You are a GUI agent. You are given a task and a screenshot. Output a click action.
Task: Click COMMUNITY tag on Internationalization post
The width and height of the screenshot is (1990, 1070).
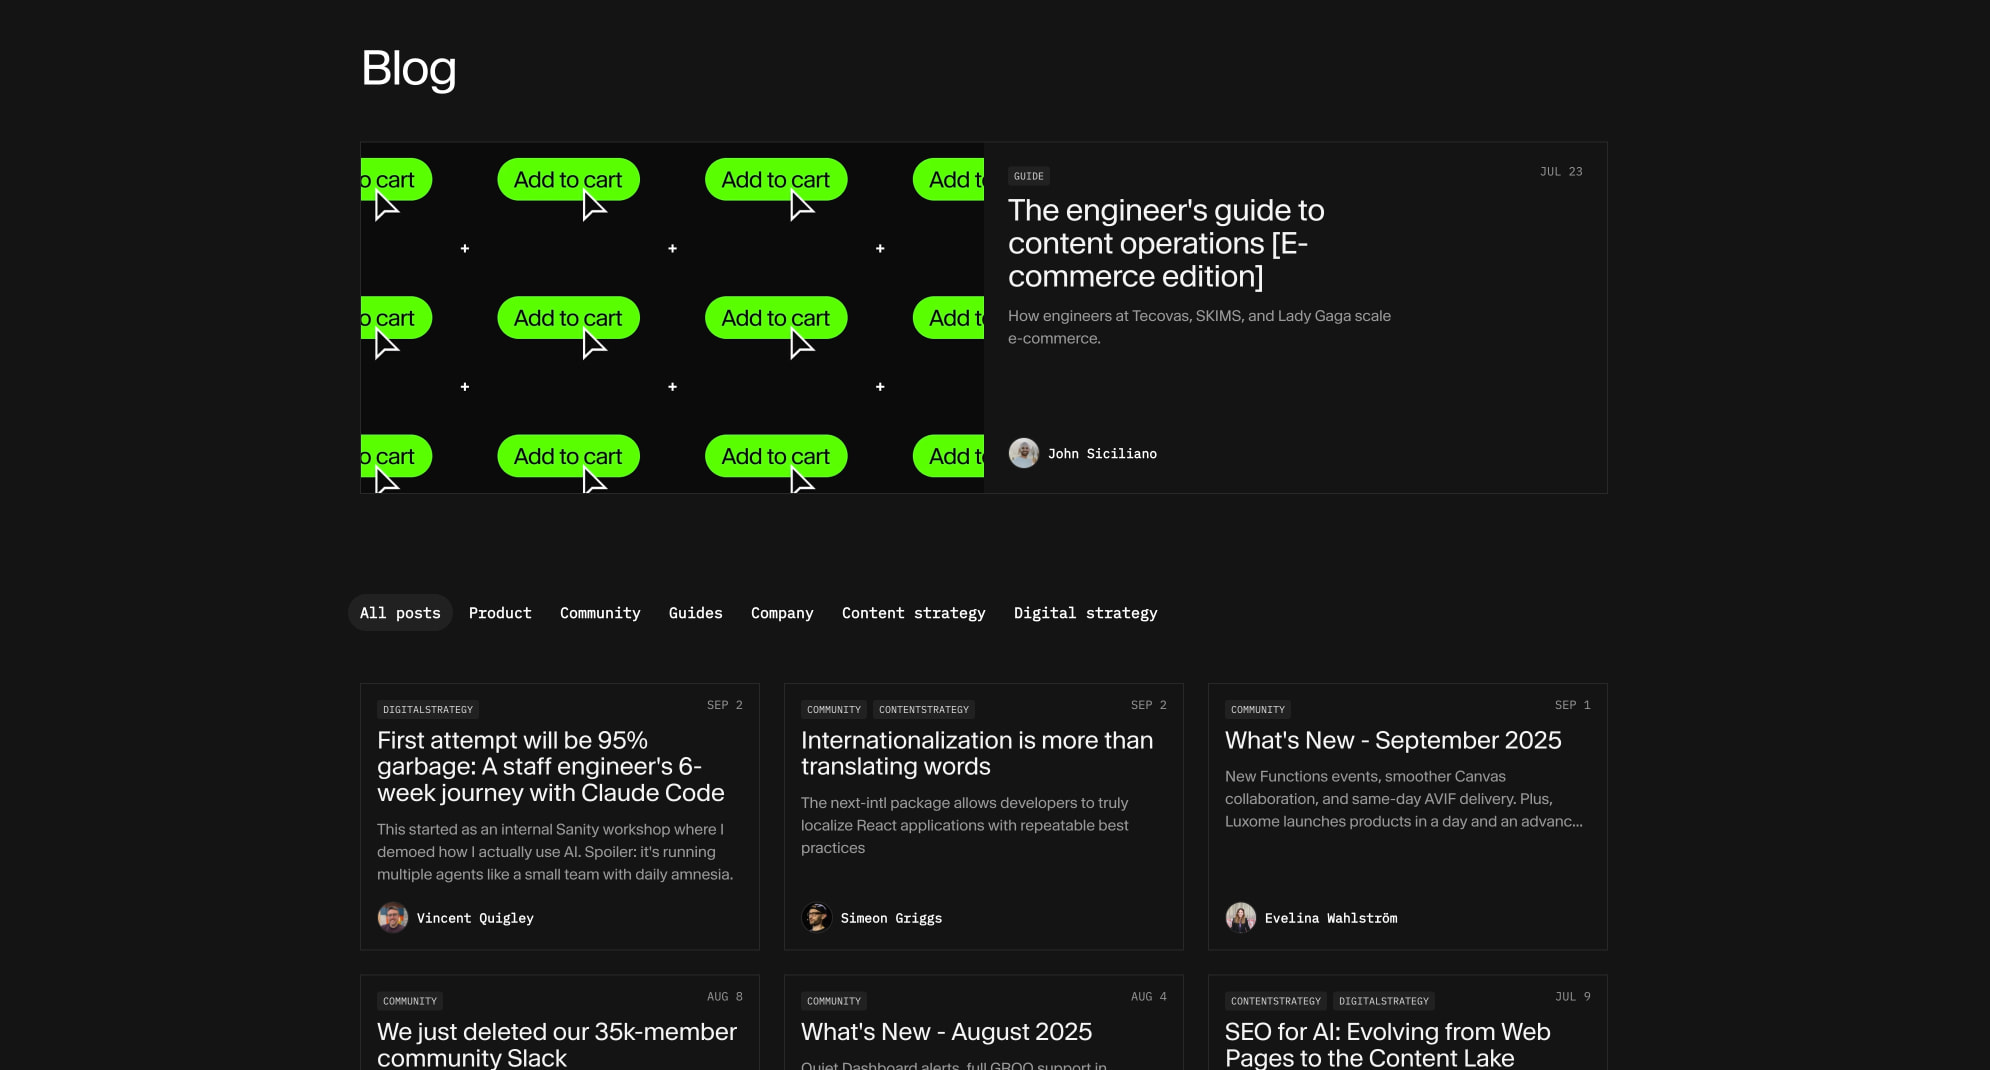tap(834, 709)
